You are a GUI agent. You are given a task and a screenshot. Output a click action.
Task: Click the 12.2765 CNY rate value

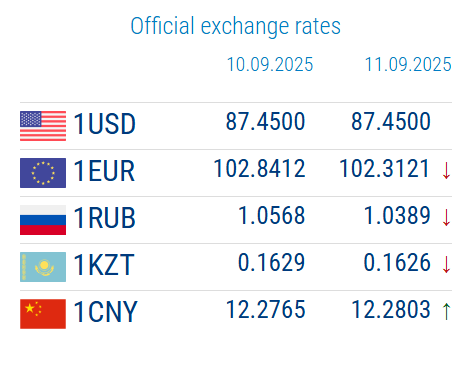click(266, 309)
